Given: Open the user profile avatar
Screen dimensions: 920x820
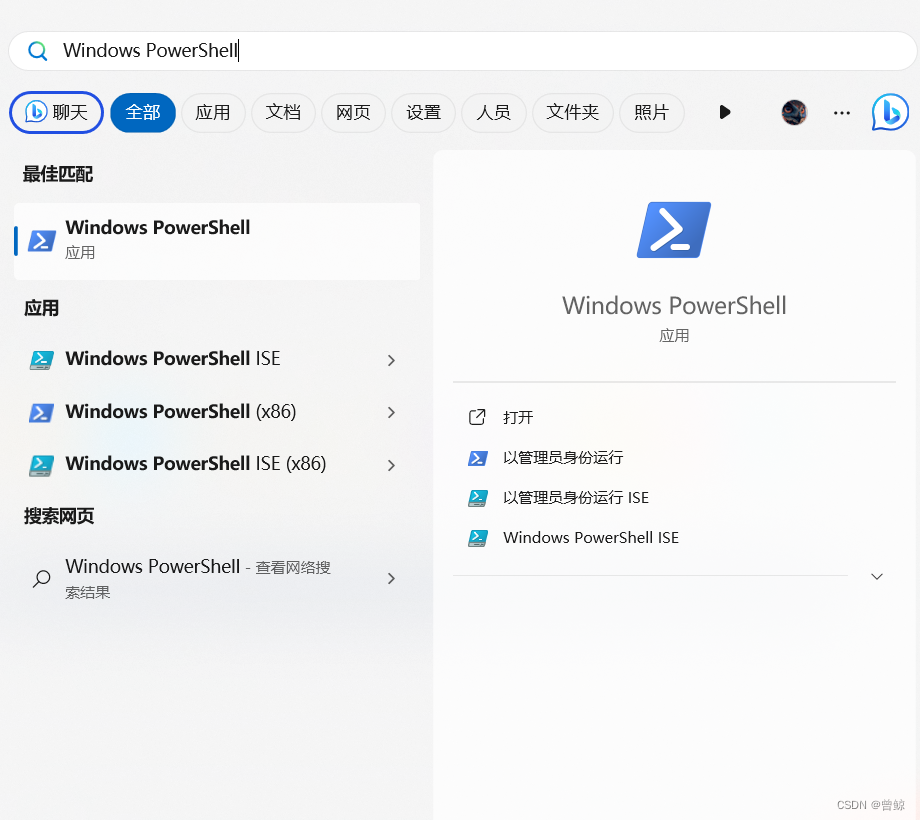Looking at the screenshot, I should [794, 112].
